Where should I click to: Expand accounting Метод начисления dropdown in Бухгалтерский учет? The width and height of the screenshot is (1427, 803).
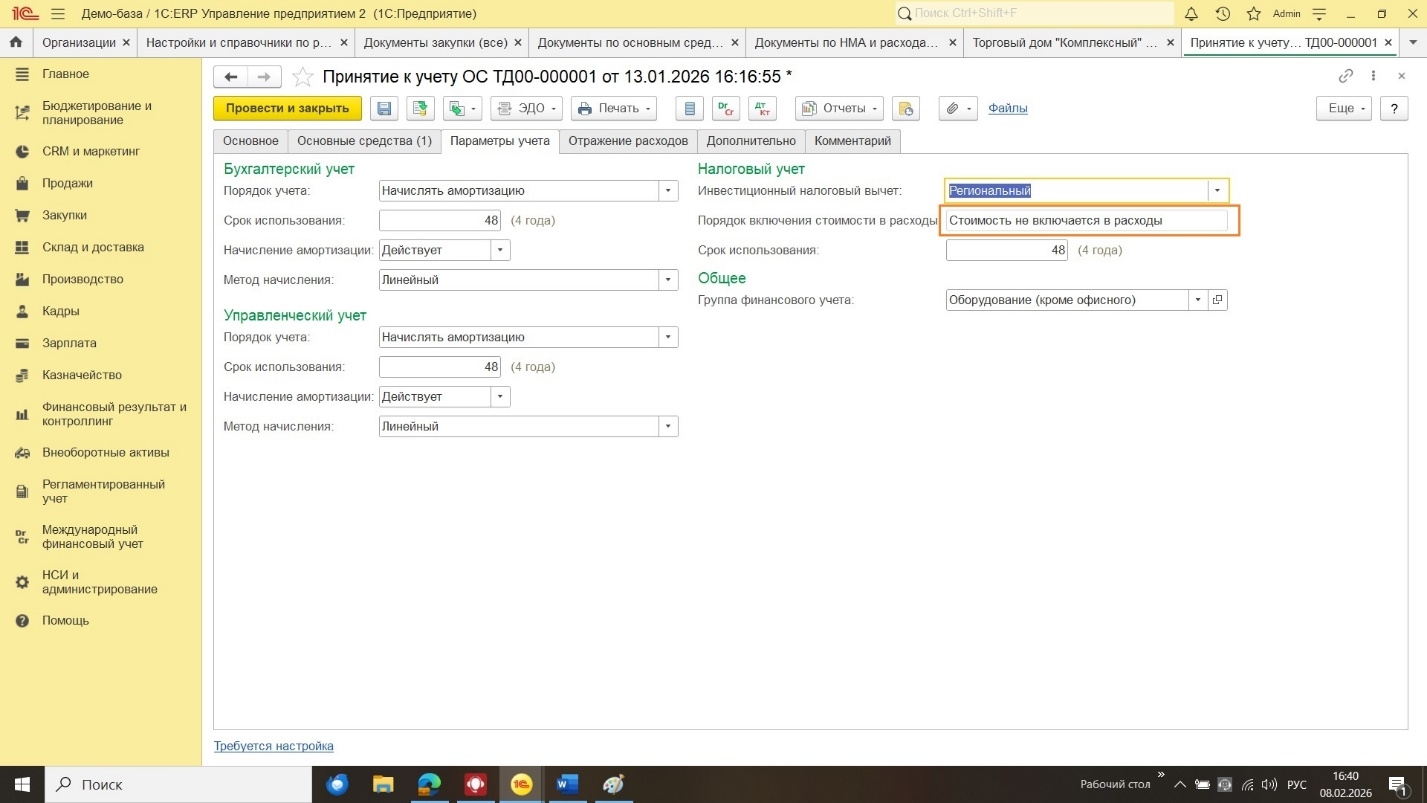click(667, 280)
